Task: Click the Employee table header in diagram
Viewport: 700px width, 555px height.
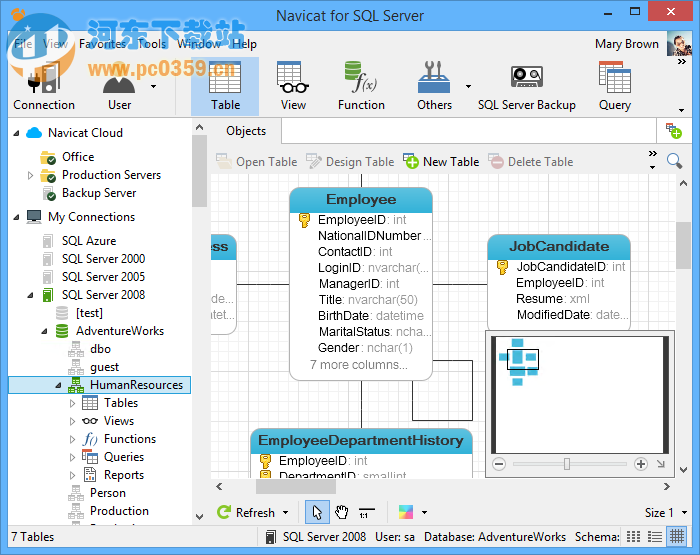Action: [x=361, y=200]
